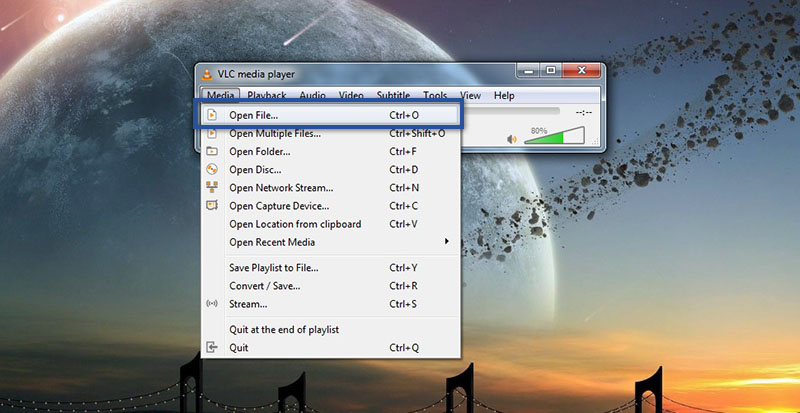Mute audio with the speaker icon
Viewport: 800px width, 413px height.
(x=512, y=139)
